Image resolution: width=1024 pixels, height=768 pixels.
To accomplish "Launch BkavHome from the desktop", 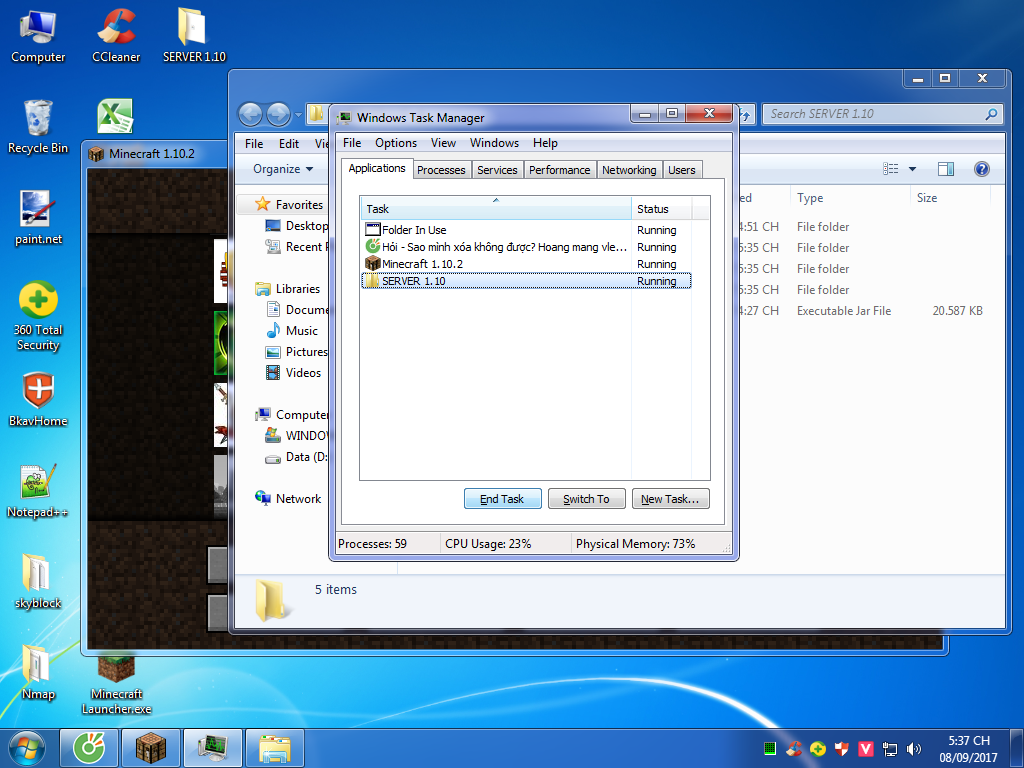I will 38,400.
